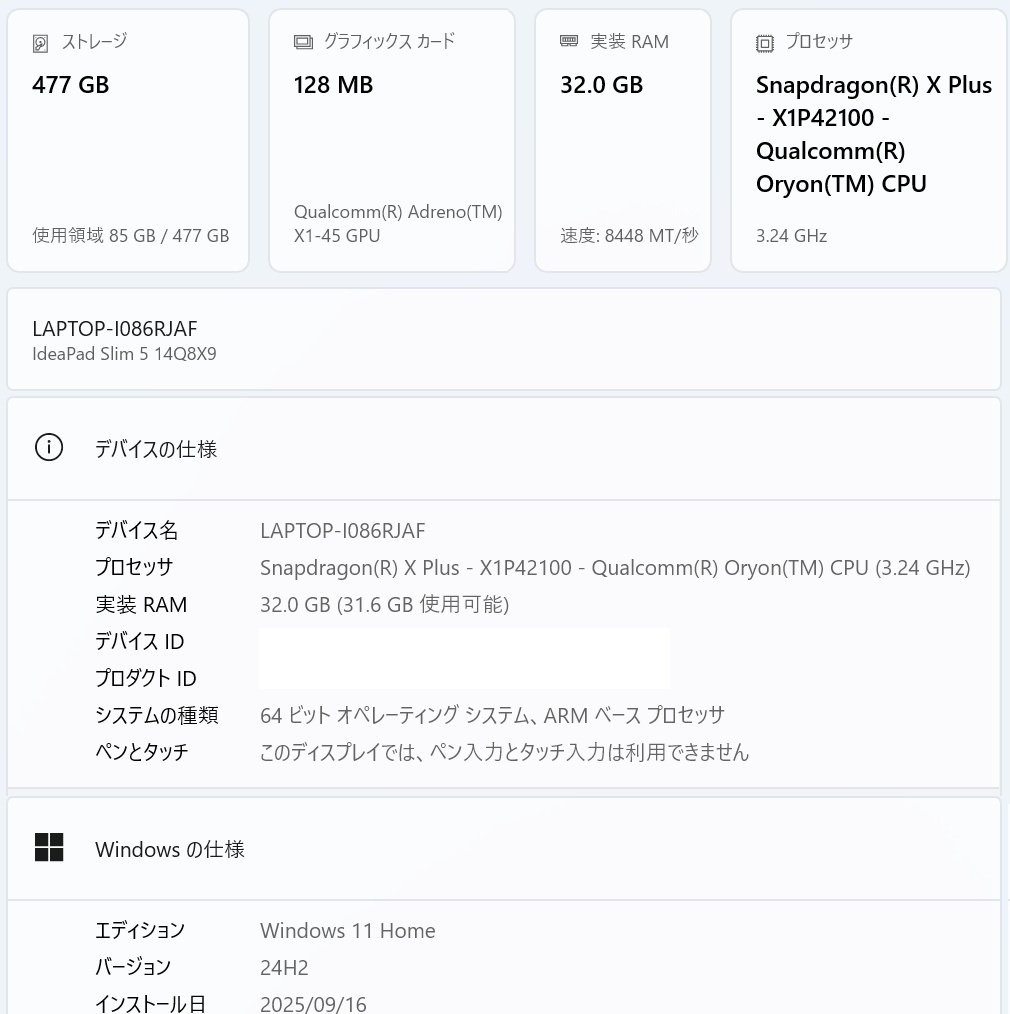Viewport: 1010px width, 1014px height.
Task: Click the info icon beside デバイスの仕様
Action: [49, 448]
